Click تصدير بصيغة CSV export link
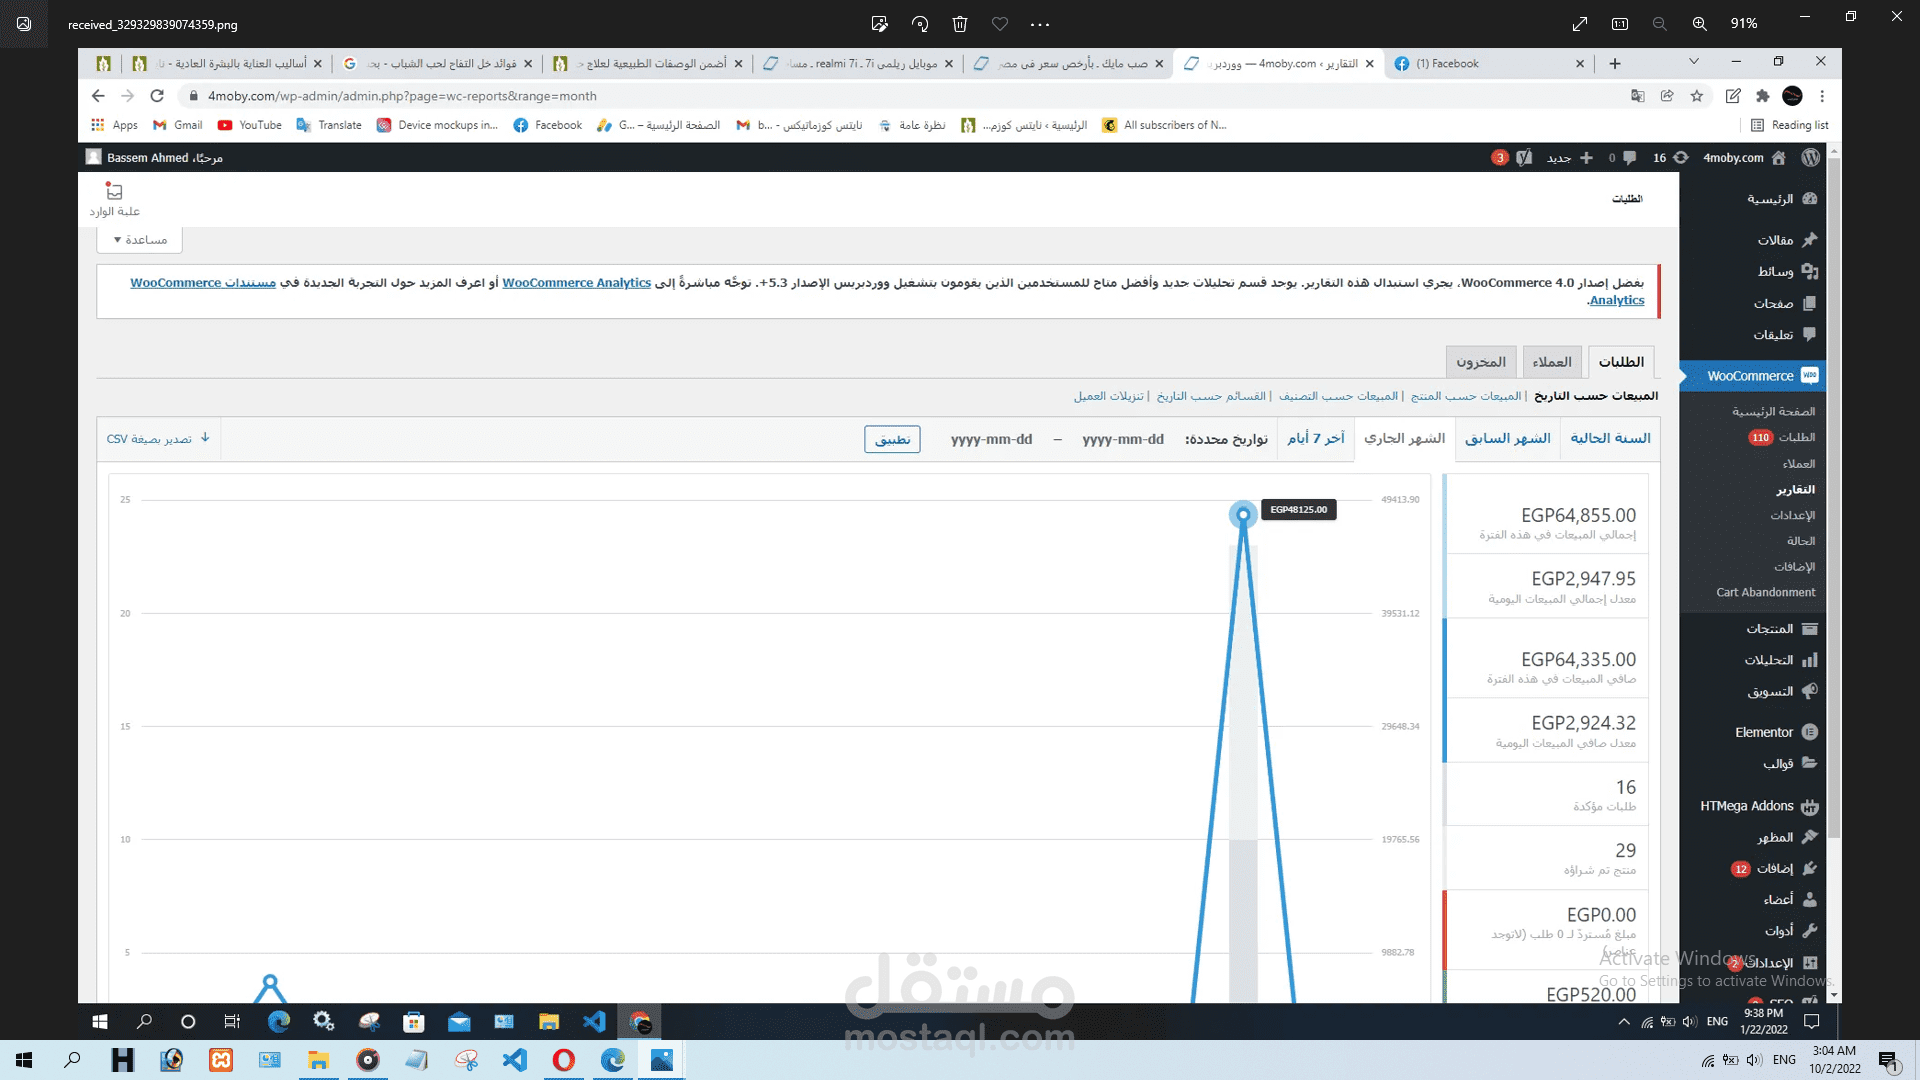1920x1080 pixels. 158,438
